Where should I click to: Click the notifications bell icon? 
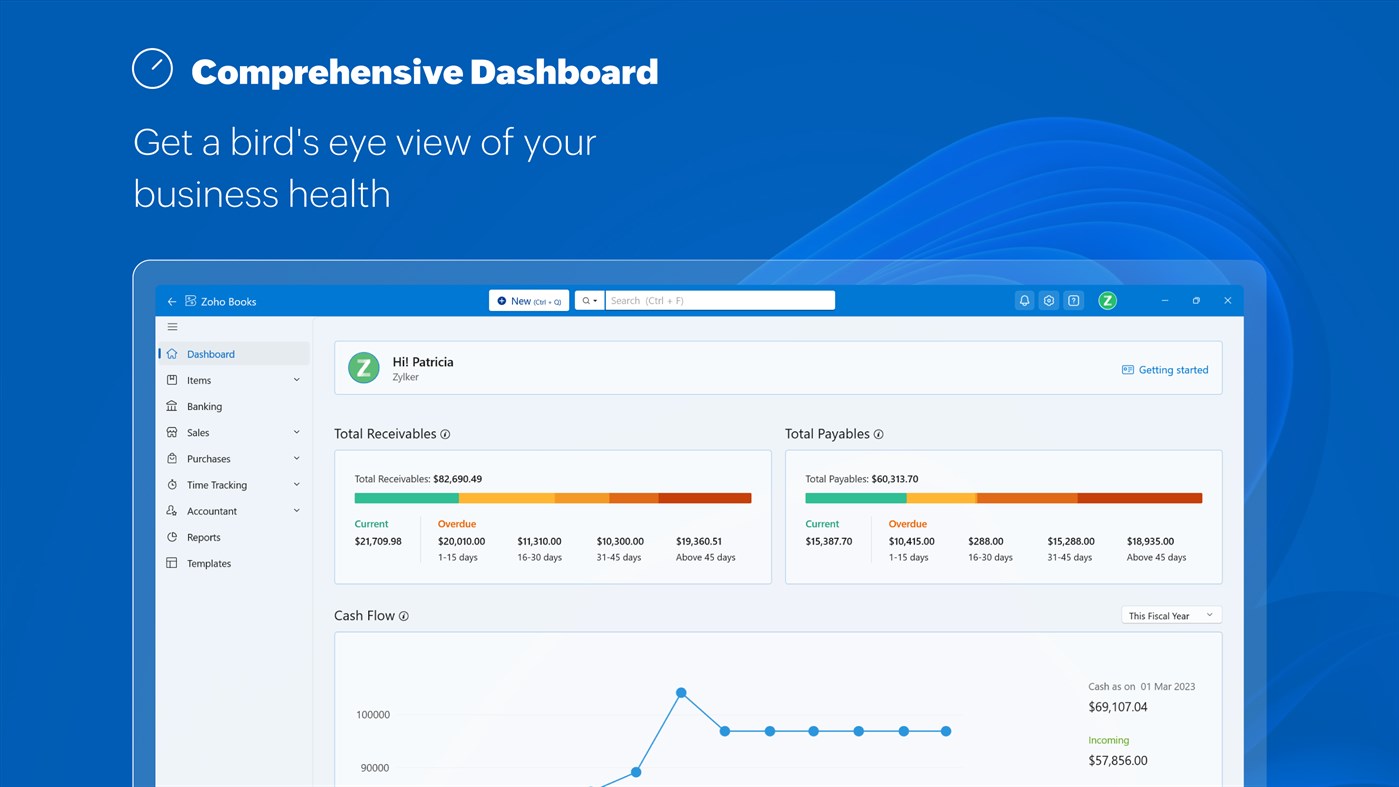click(x=1023, y=300)
